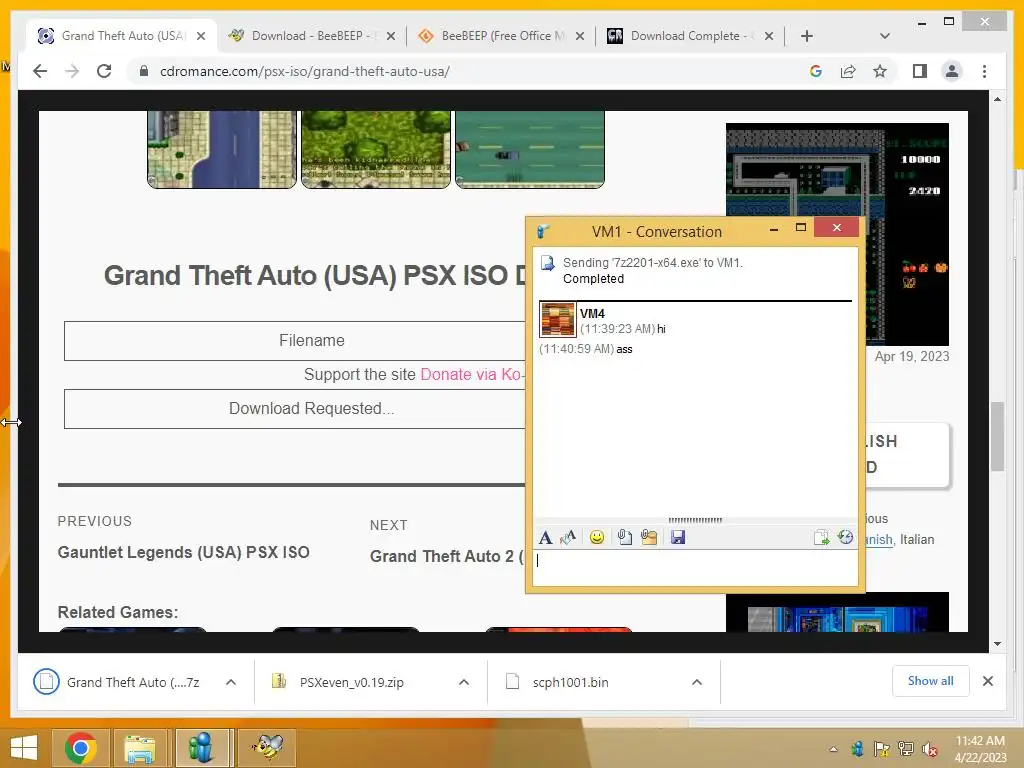
Task: Expand options for Grand Theft Auto .7z download
Action: point(231,682)
